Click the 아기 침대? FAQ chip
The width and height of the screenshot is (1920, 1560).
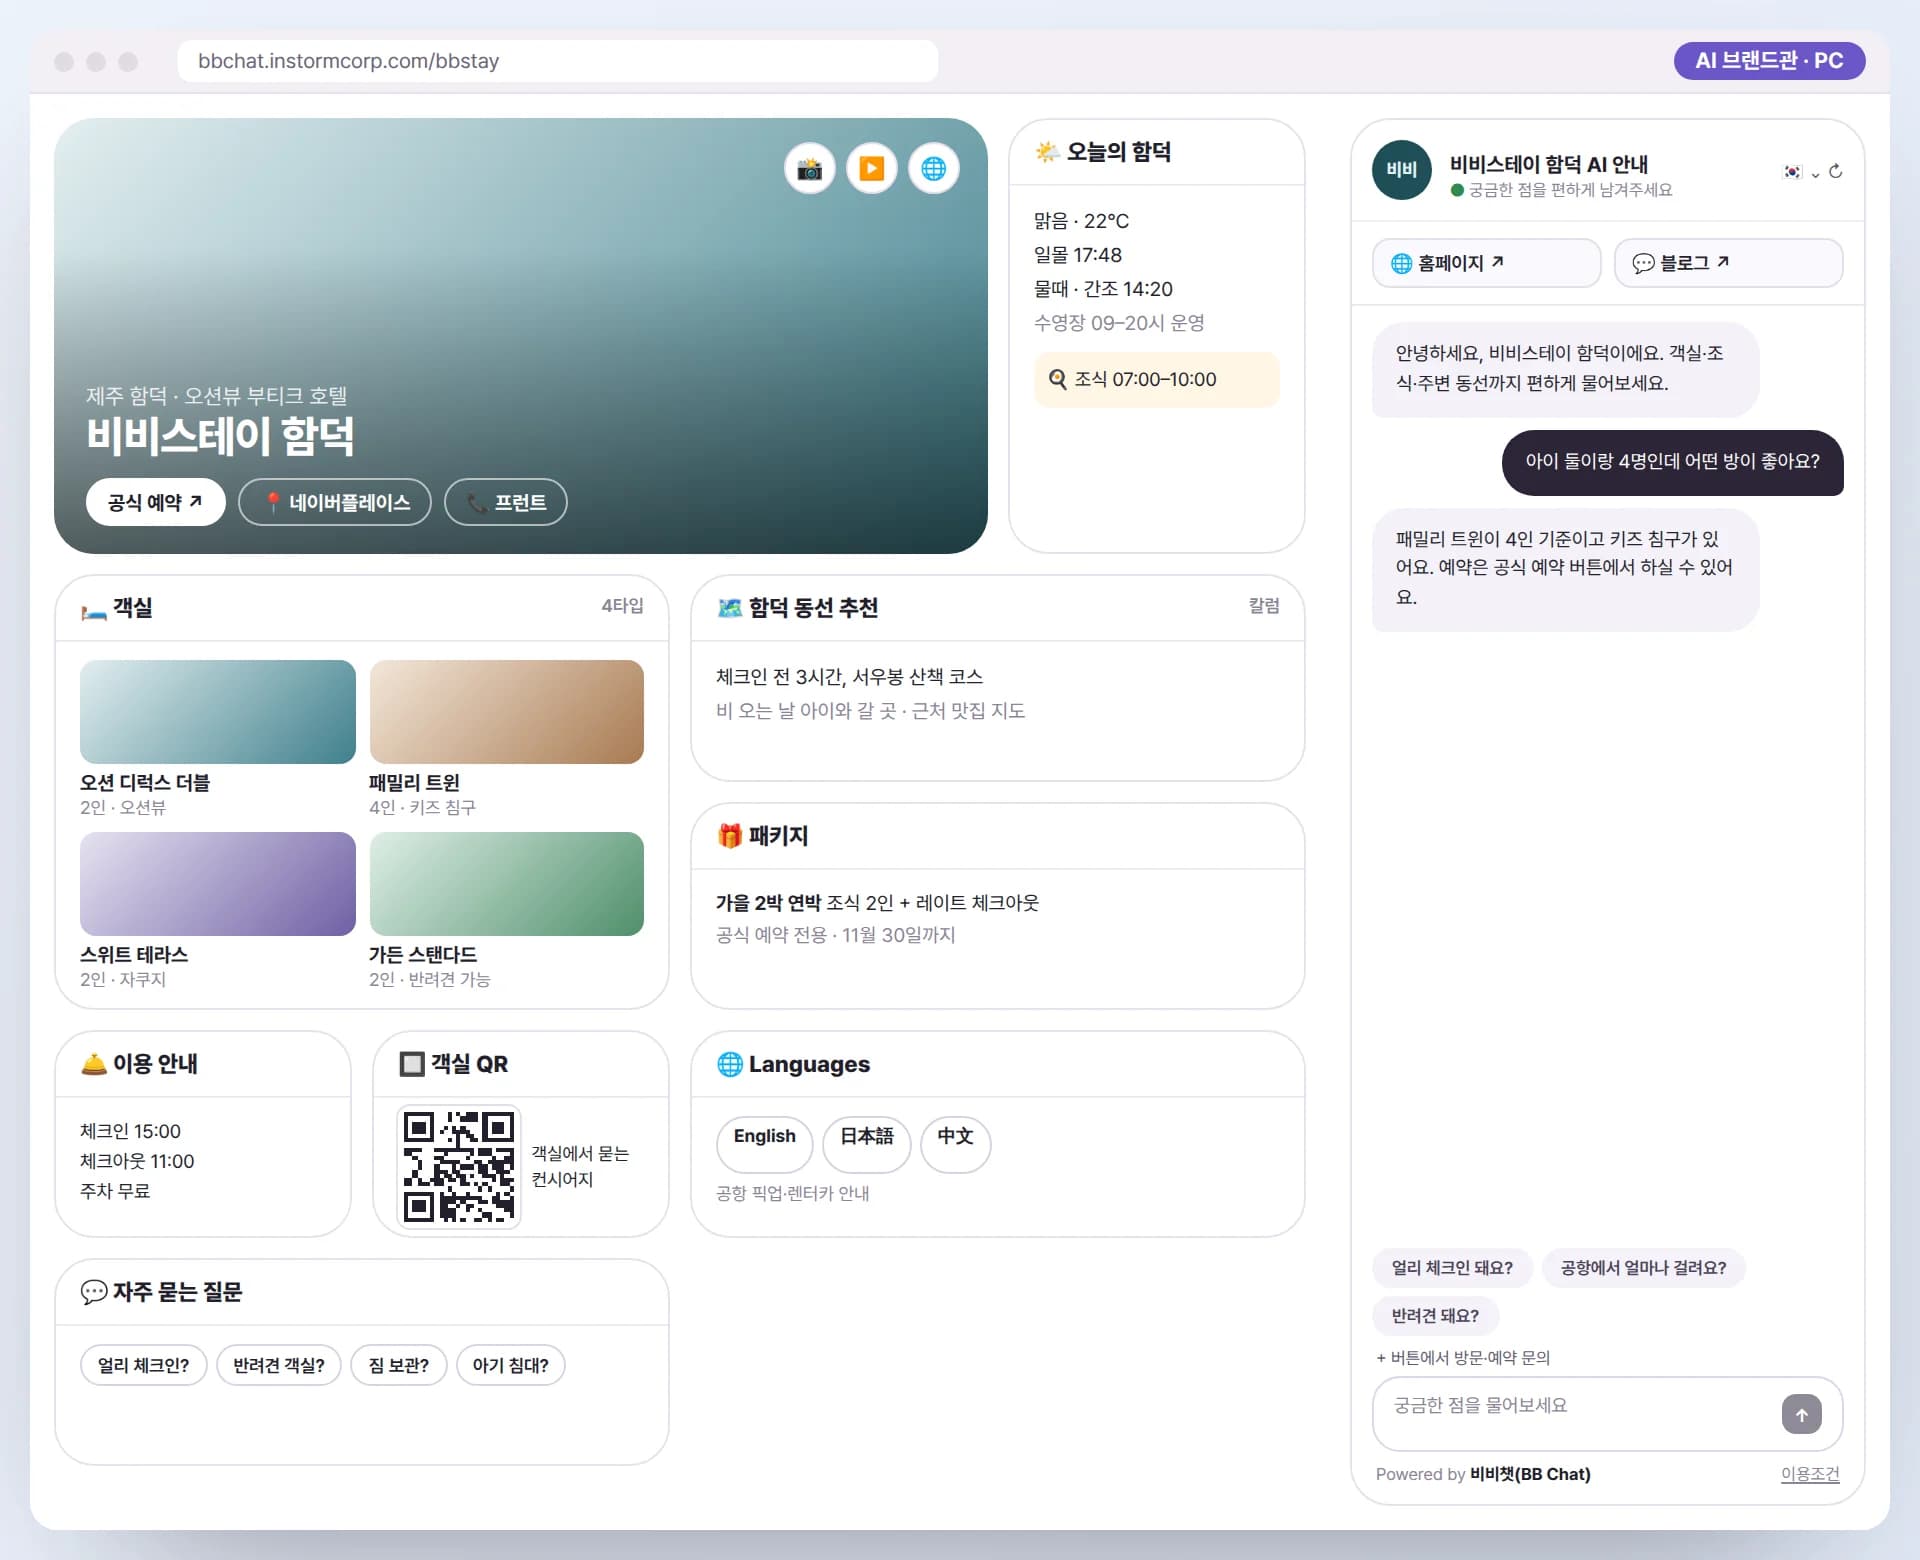pos(510,1365)
